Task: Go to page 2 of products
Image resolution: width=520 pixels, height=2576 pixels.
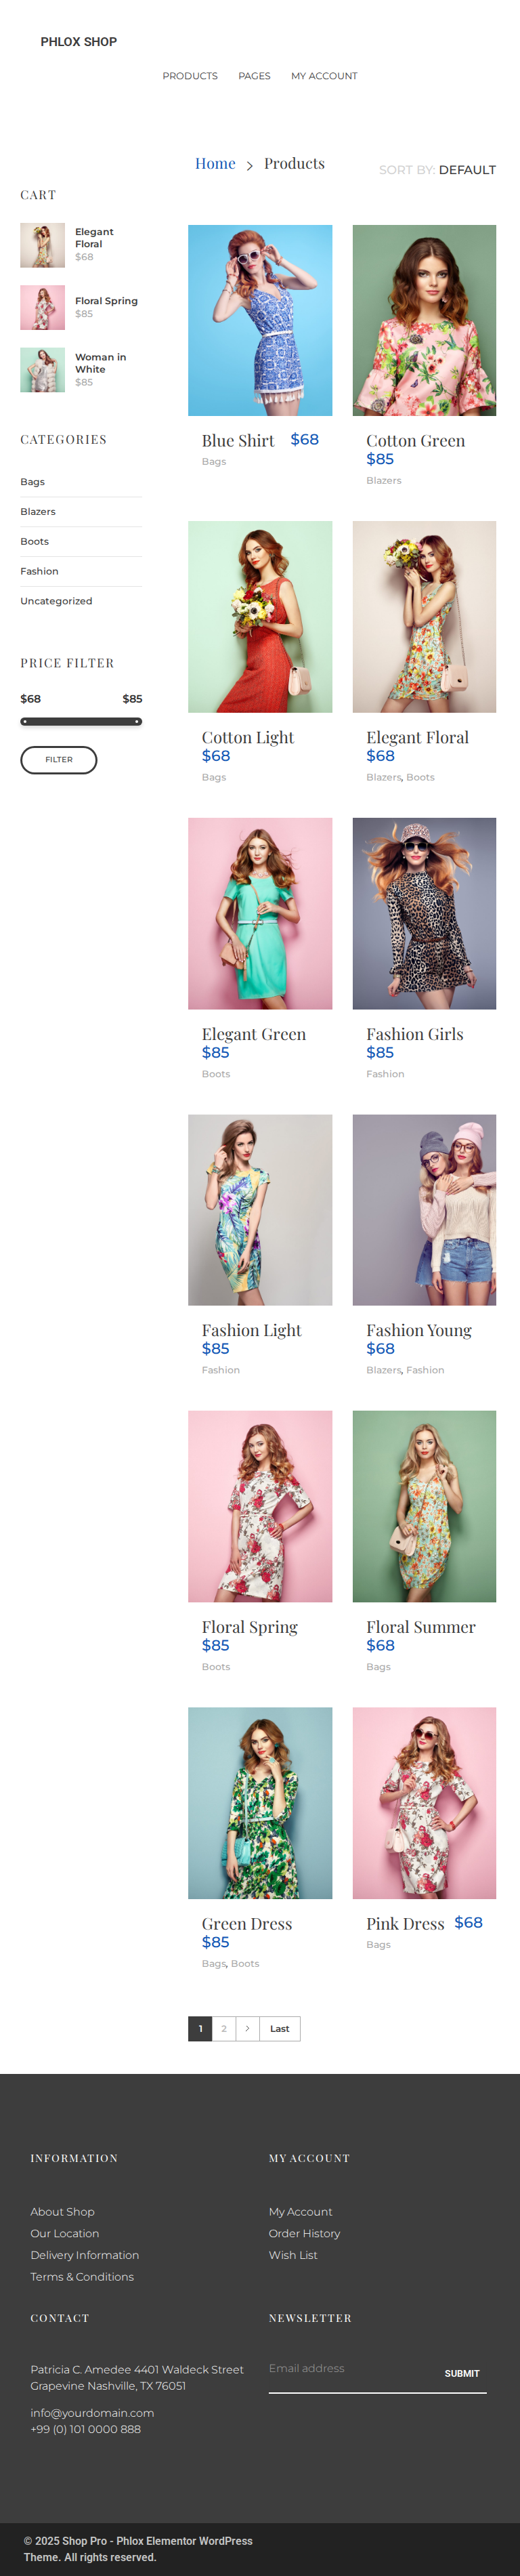Action: [x=223, y=2028]
